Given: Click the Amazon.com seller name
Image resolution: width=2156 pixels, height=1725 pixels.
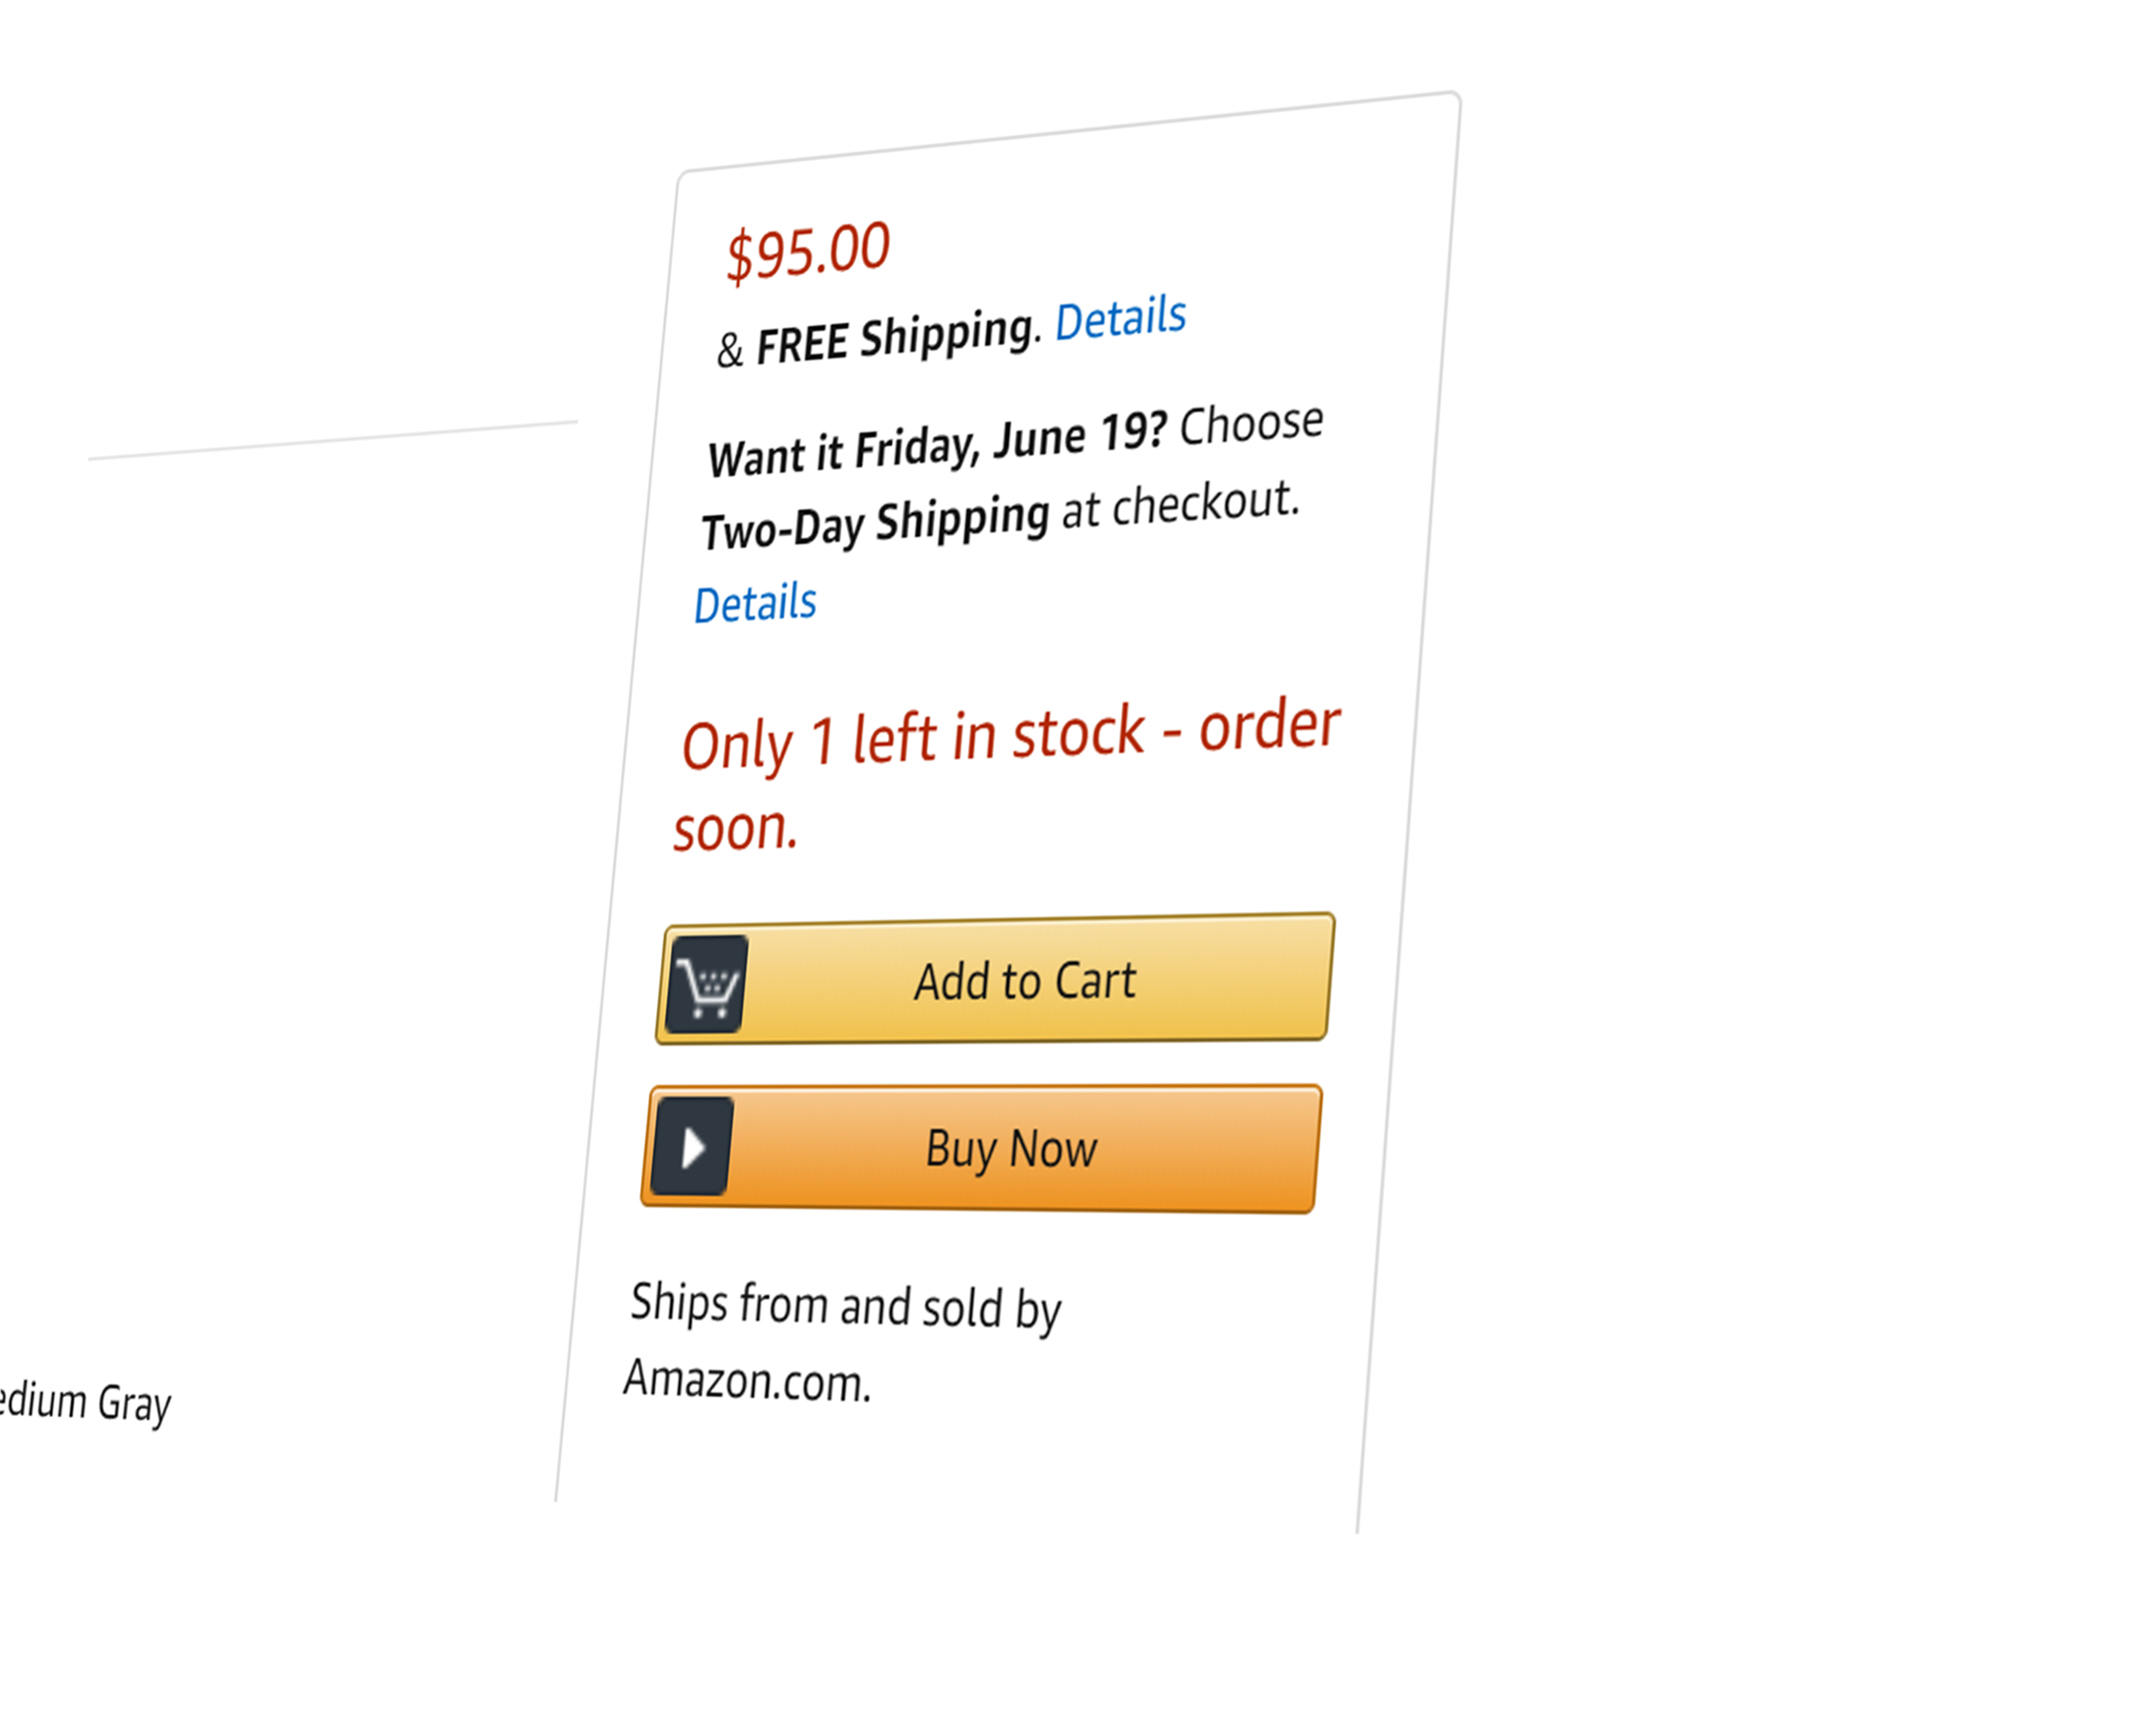Looking at the screenshot, I should coord(747,1381).
